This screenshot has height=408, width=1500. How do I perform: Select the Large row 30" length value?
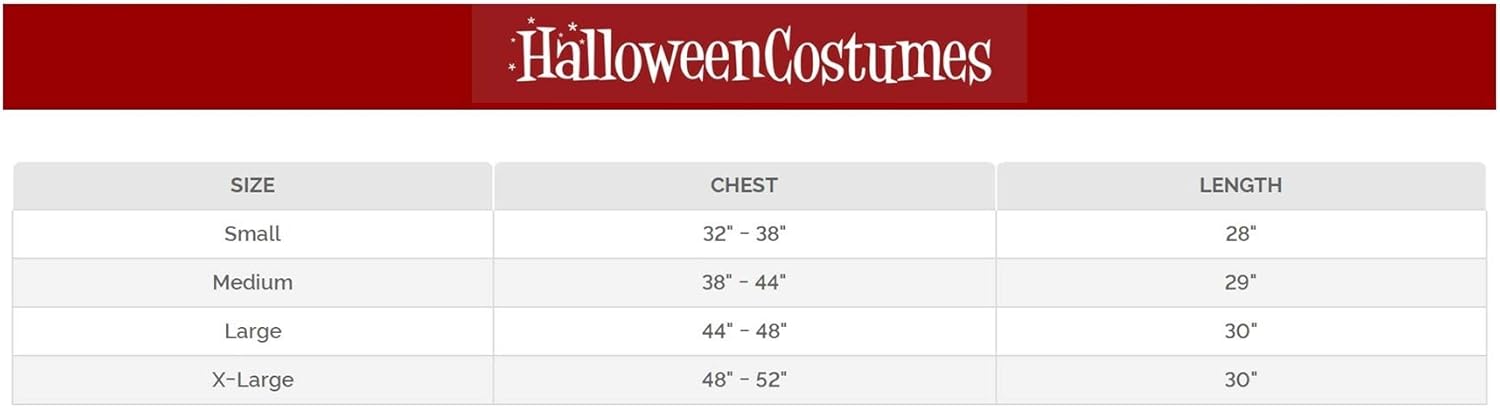click(x=1240, y=331)
